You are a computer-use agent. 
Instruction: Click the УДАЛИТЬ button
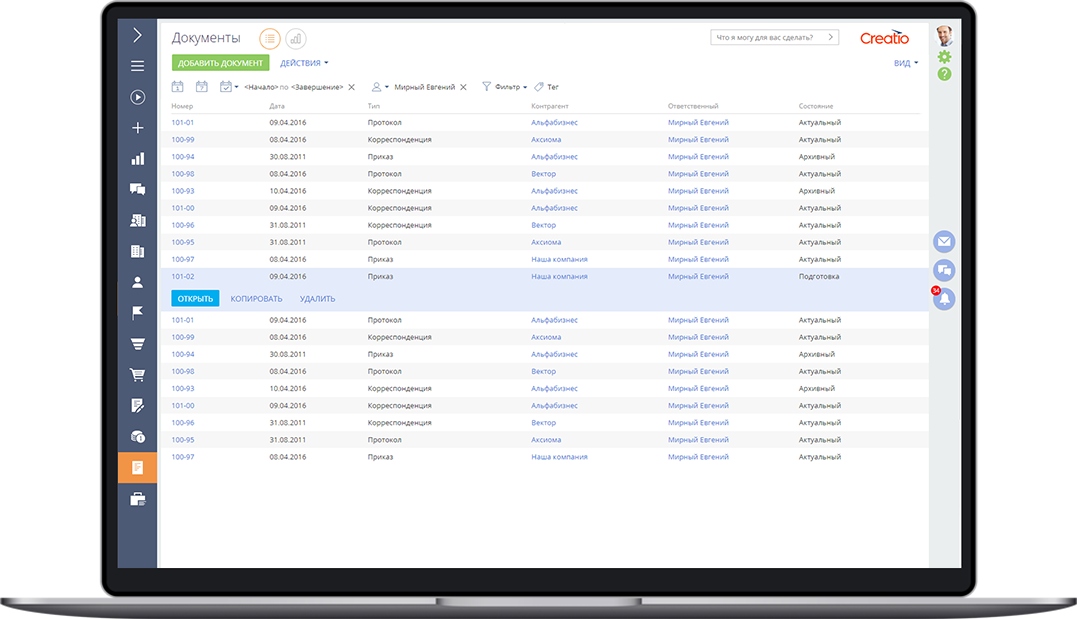(x=317, y=299)
